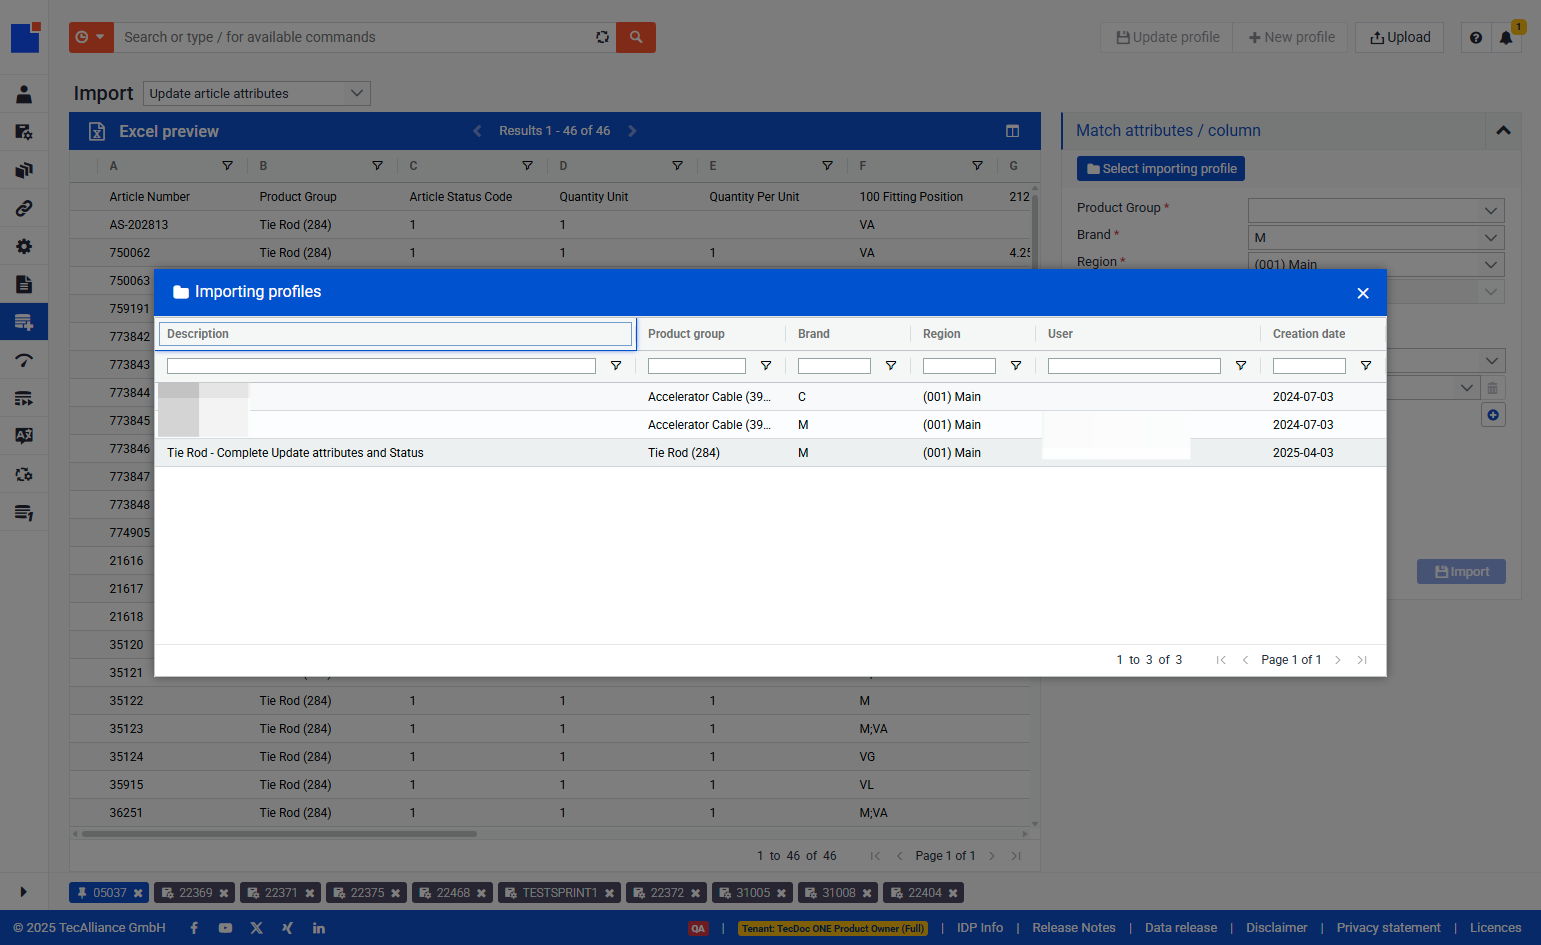
Task: Select Tie Rod - Complete Update attributes profile
Action: click(x=770, y=453)
